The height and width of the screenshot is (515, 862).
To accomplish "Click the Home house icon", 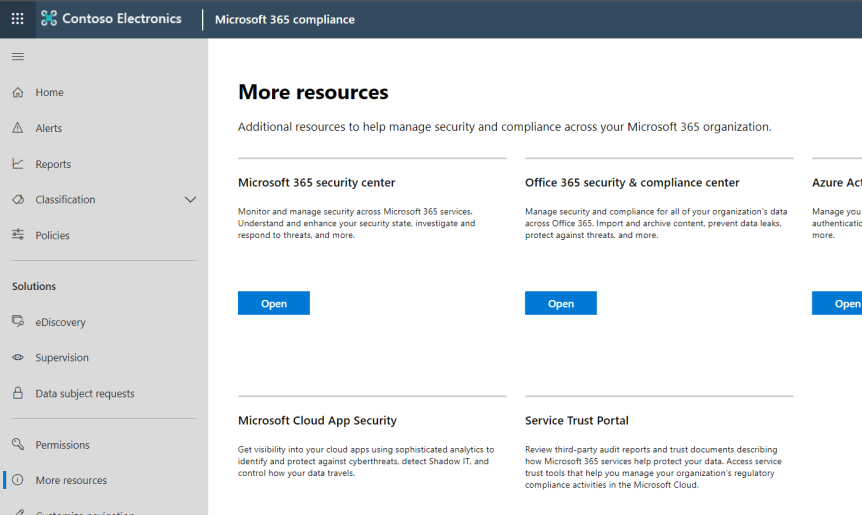I will [x=18, y=92].
